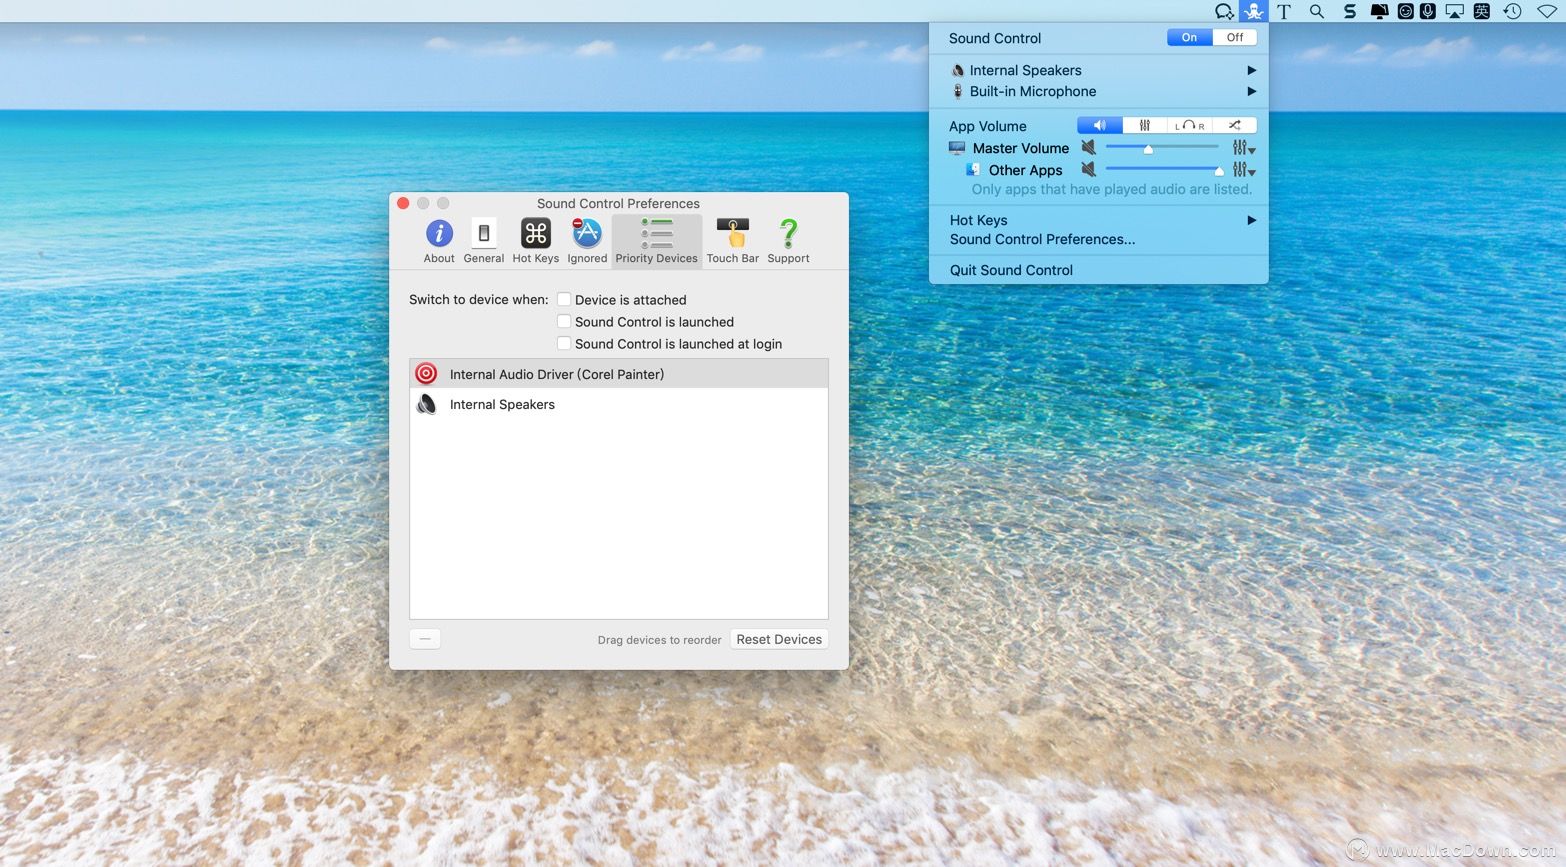Turn Sound Control Off
1566x867 pixels.
1234,37
